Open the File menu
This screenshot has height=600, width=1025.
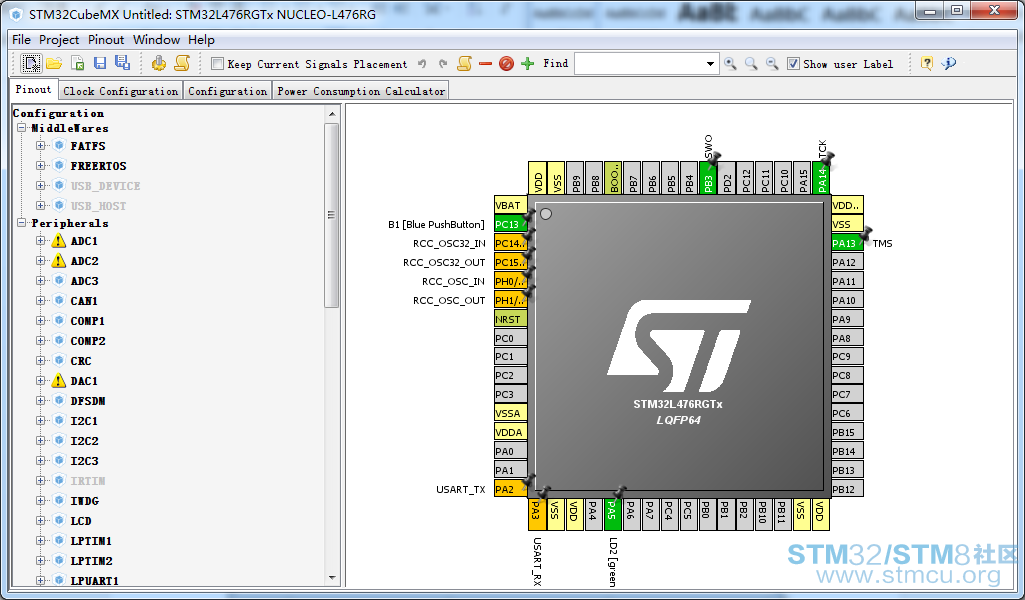tap(22, 40)
